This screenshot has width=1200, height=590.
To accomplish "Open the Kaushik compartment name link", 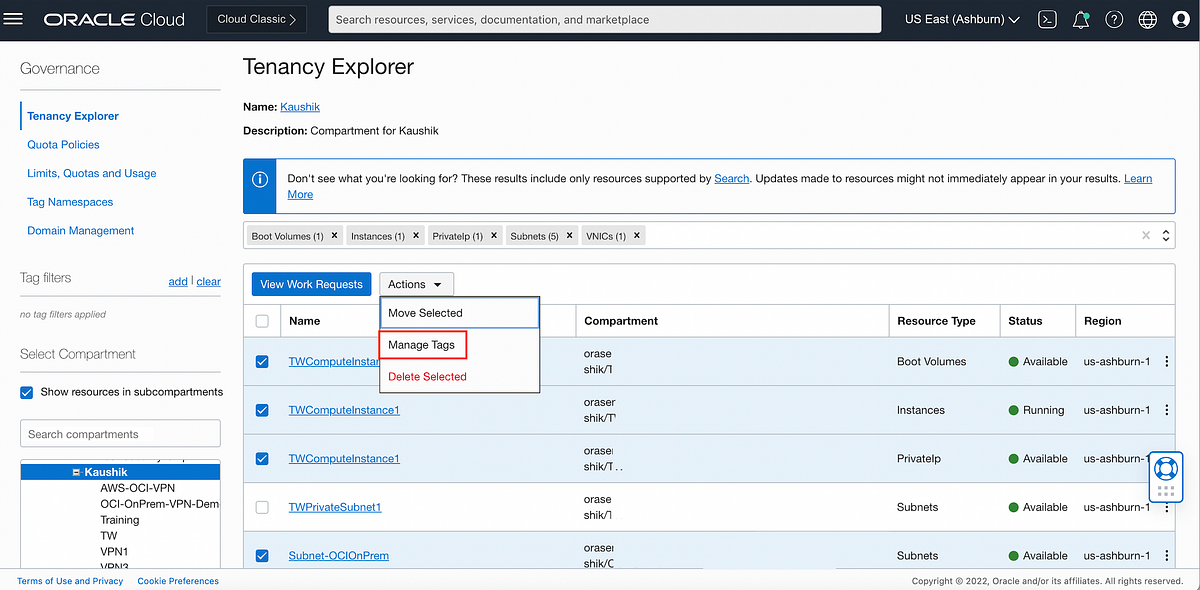I will (299, 106).
